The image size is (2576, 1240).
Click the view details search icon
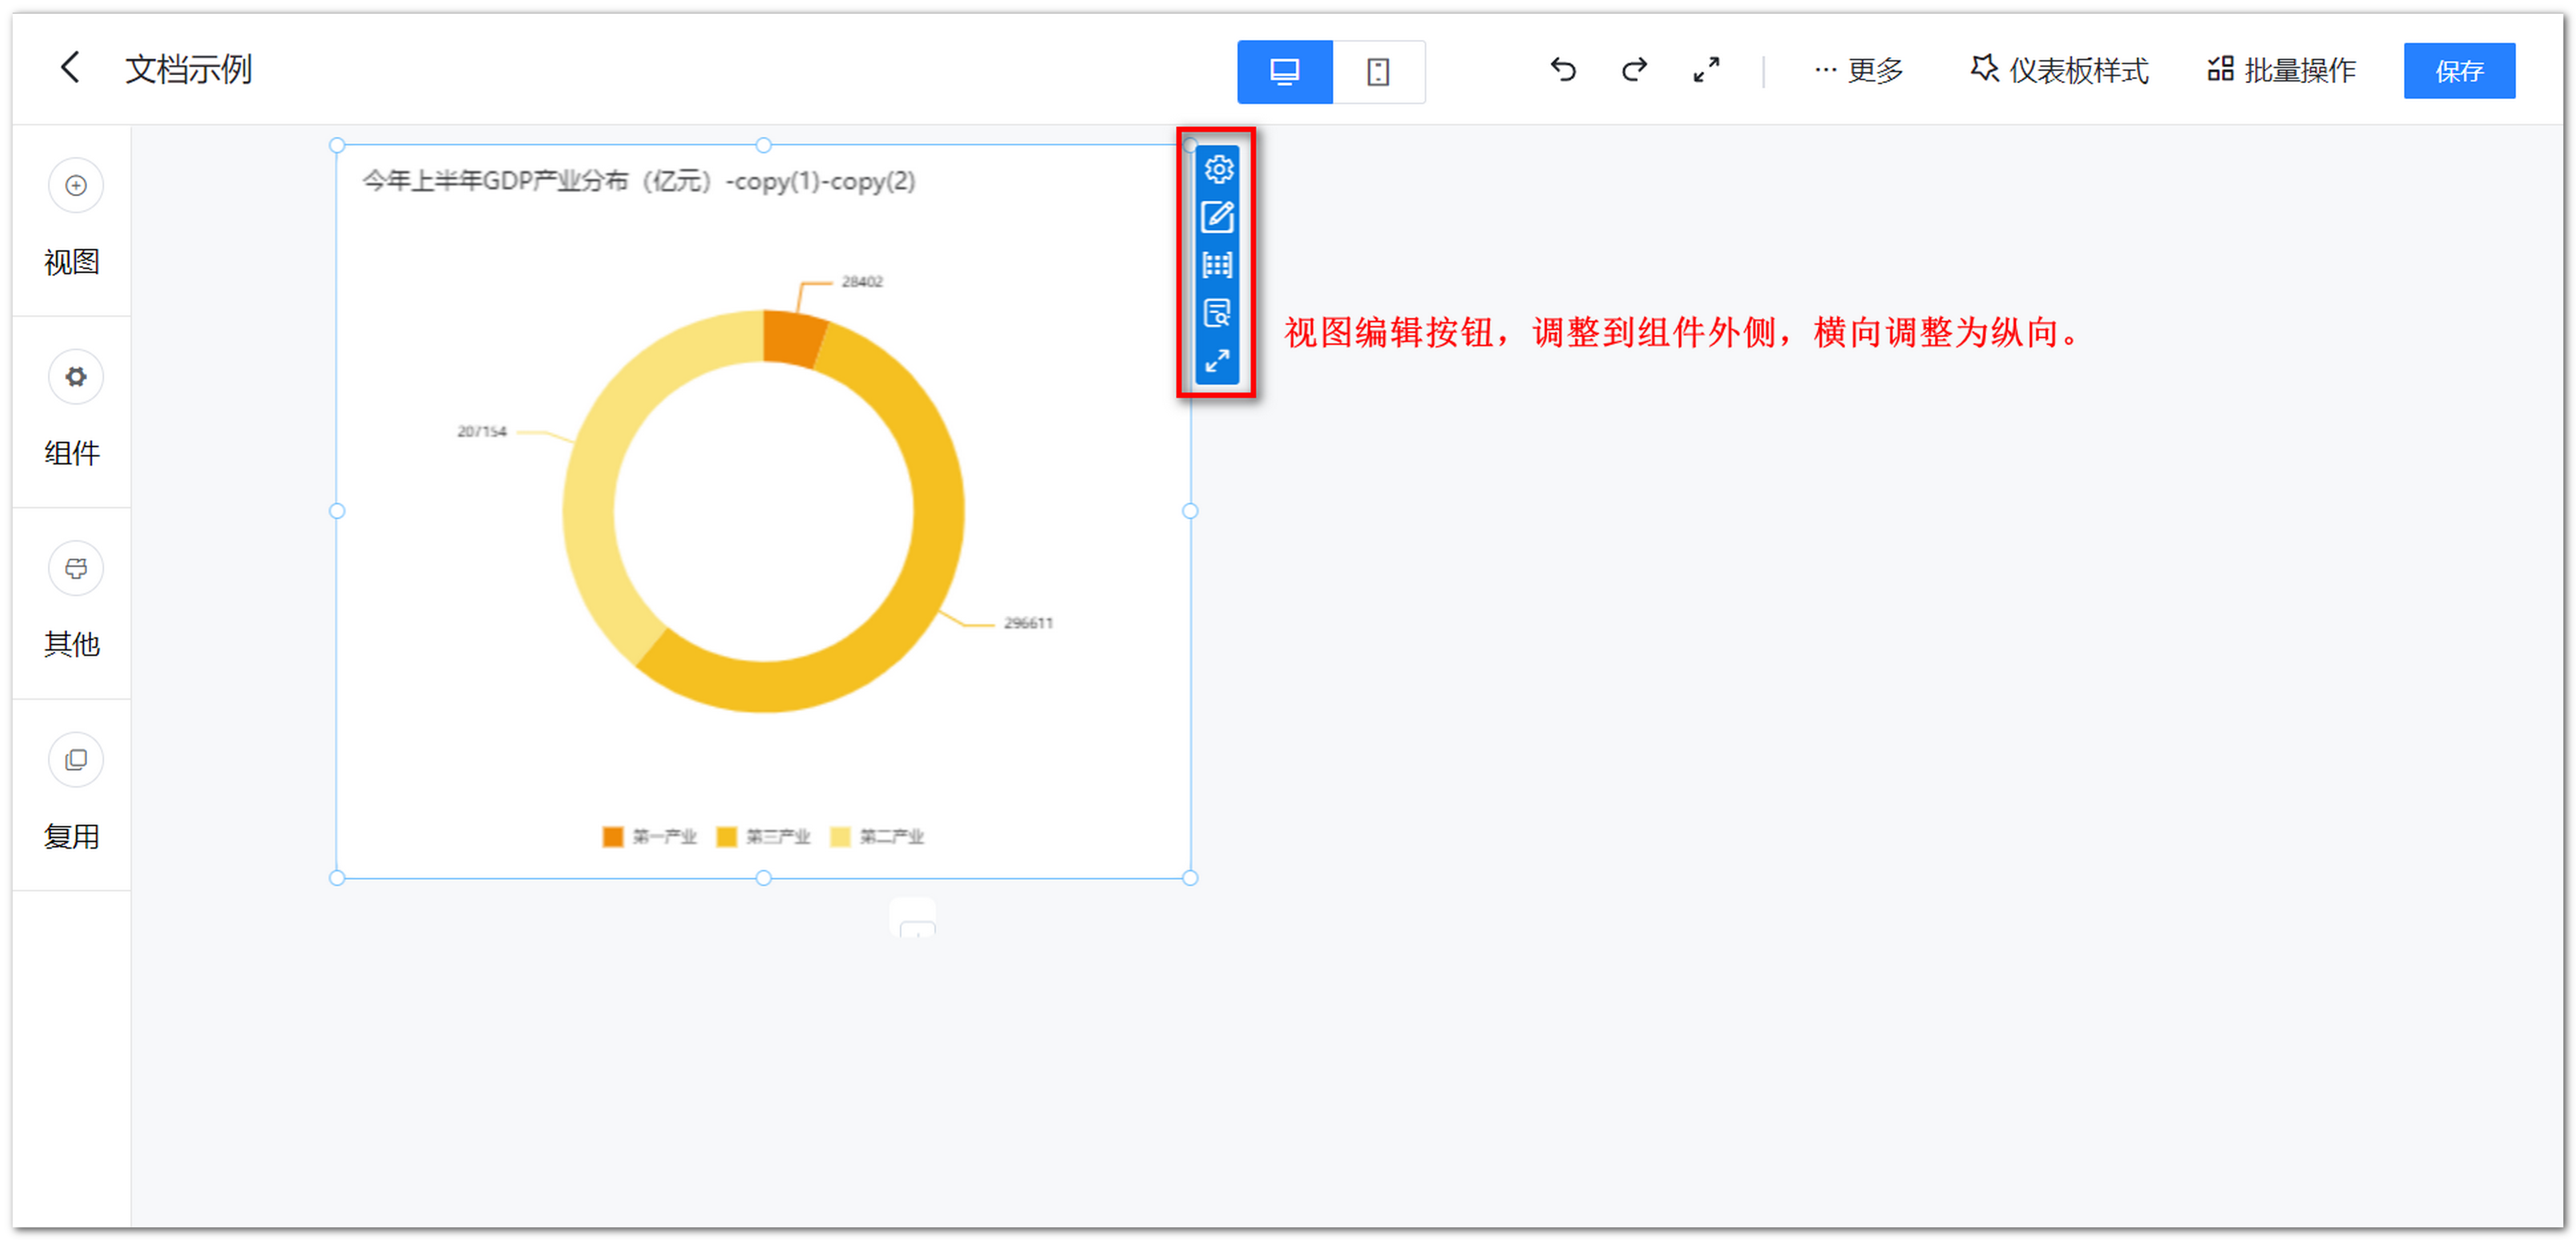tap(1217, 313)
